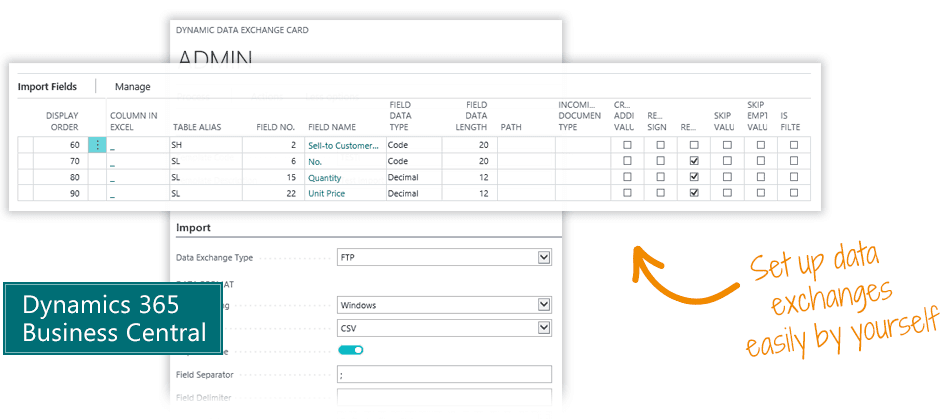The height and width of the screenshot is (419, 950).
Task: Click the Table Alias column header
Action: [197, 127]
